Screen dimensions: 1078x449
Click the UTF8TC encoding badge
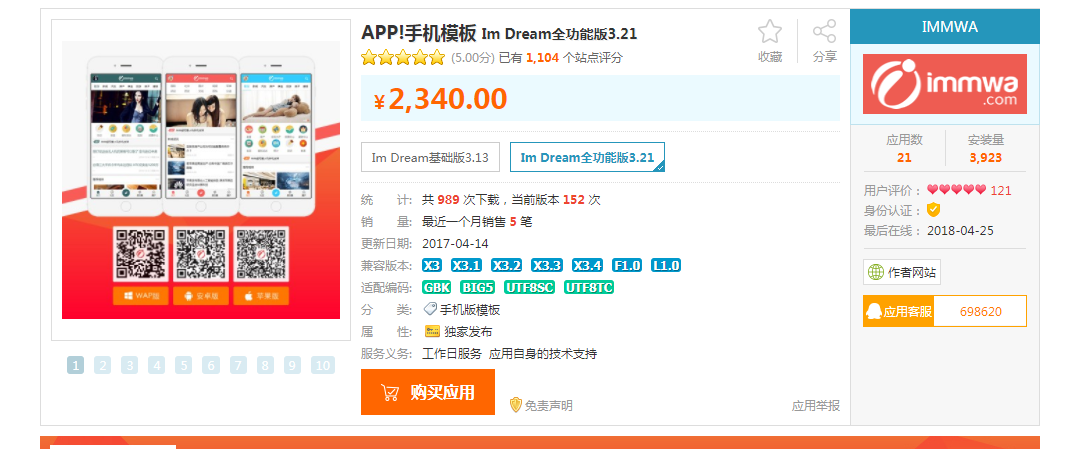pos(589,287)
